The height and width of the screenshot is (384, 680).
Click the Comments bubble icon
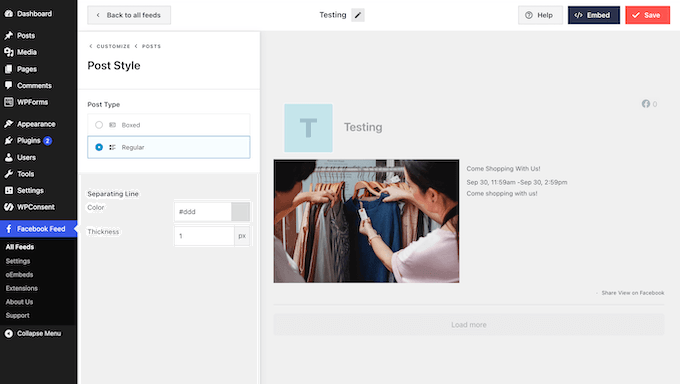(9, 85)
